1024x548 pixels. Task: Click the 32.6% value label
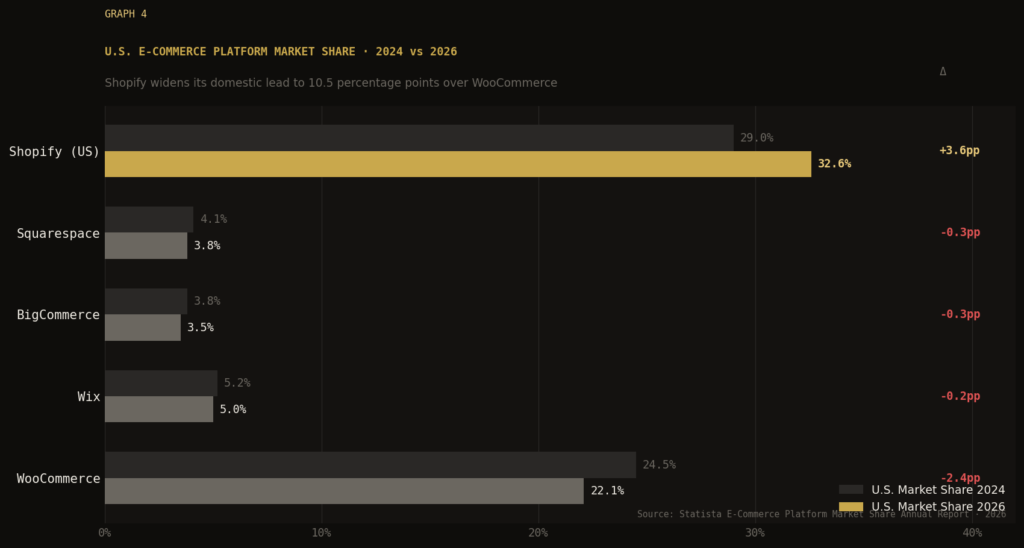[x=835, y=164]
